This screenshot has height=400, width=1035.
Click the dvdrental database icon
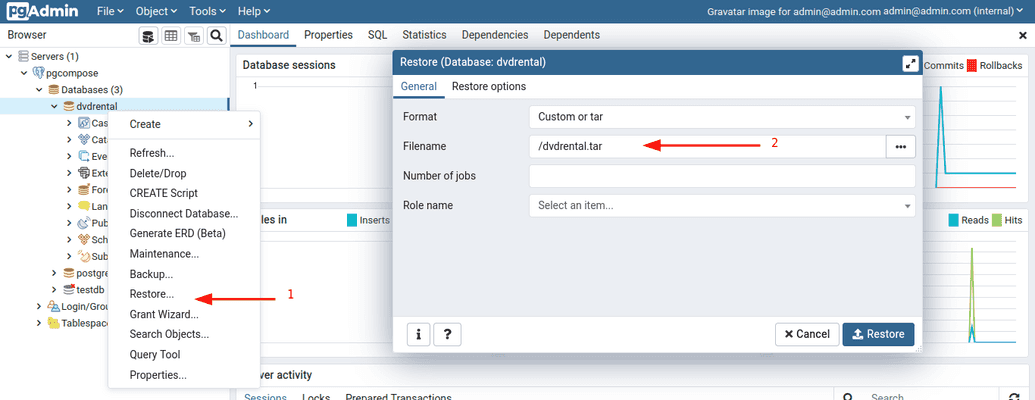click(69, 106)
